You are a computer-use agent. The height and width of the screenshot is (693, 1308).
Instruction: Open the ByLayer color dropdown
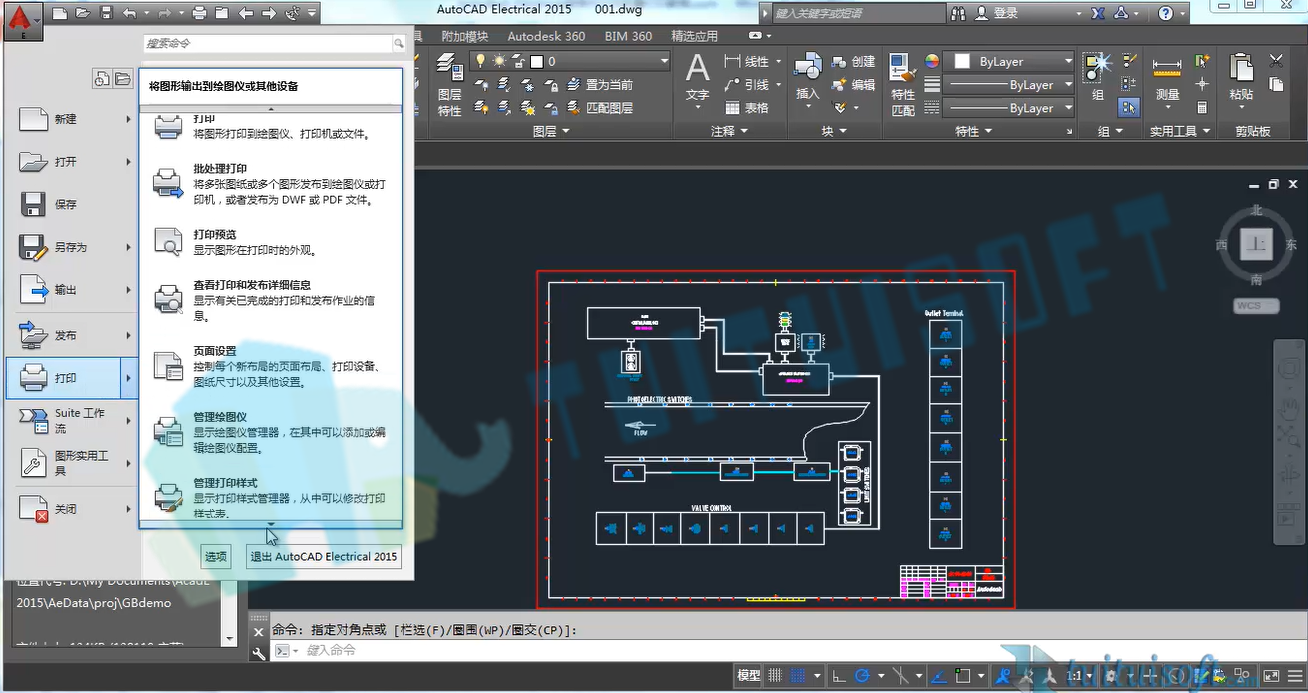(1011, 61)
